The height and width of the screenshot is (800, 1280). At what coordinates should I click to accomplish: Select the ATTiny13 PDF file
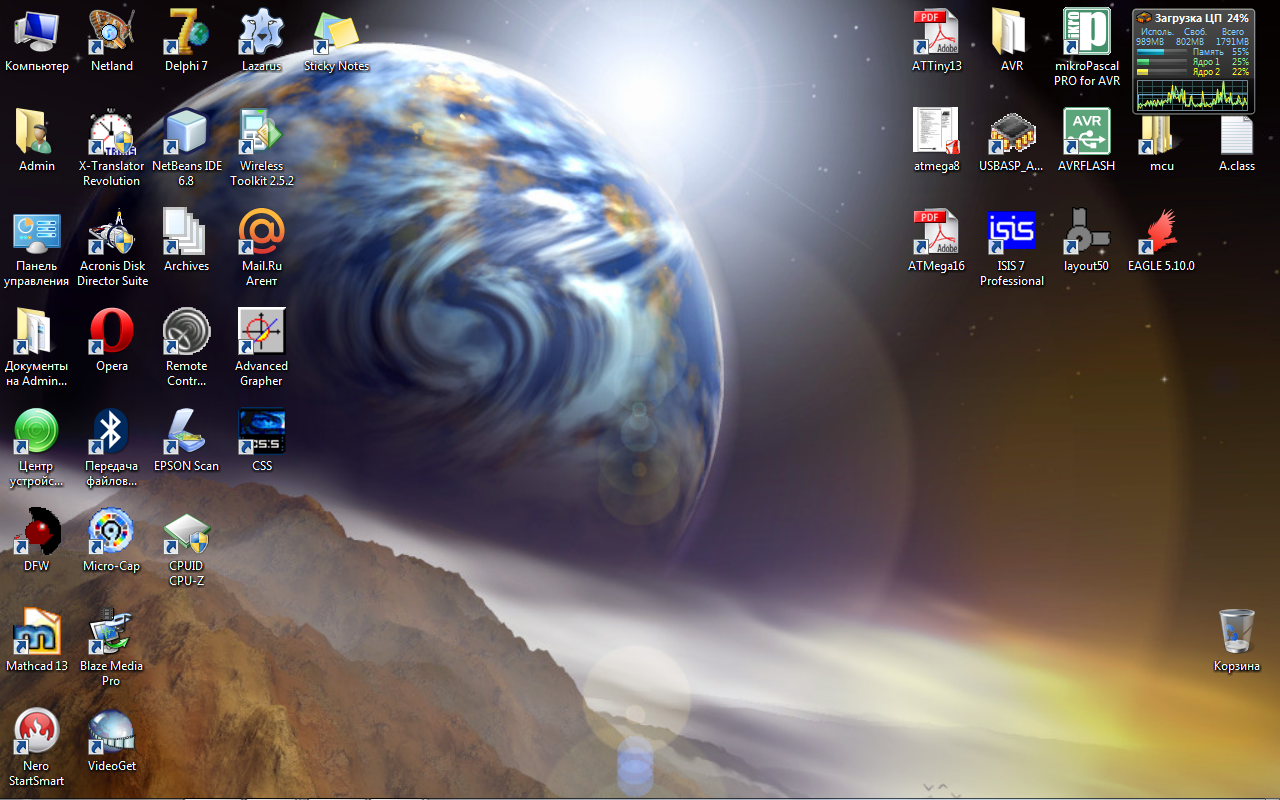pos(936,33)
